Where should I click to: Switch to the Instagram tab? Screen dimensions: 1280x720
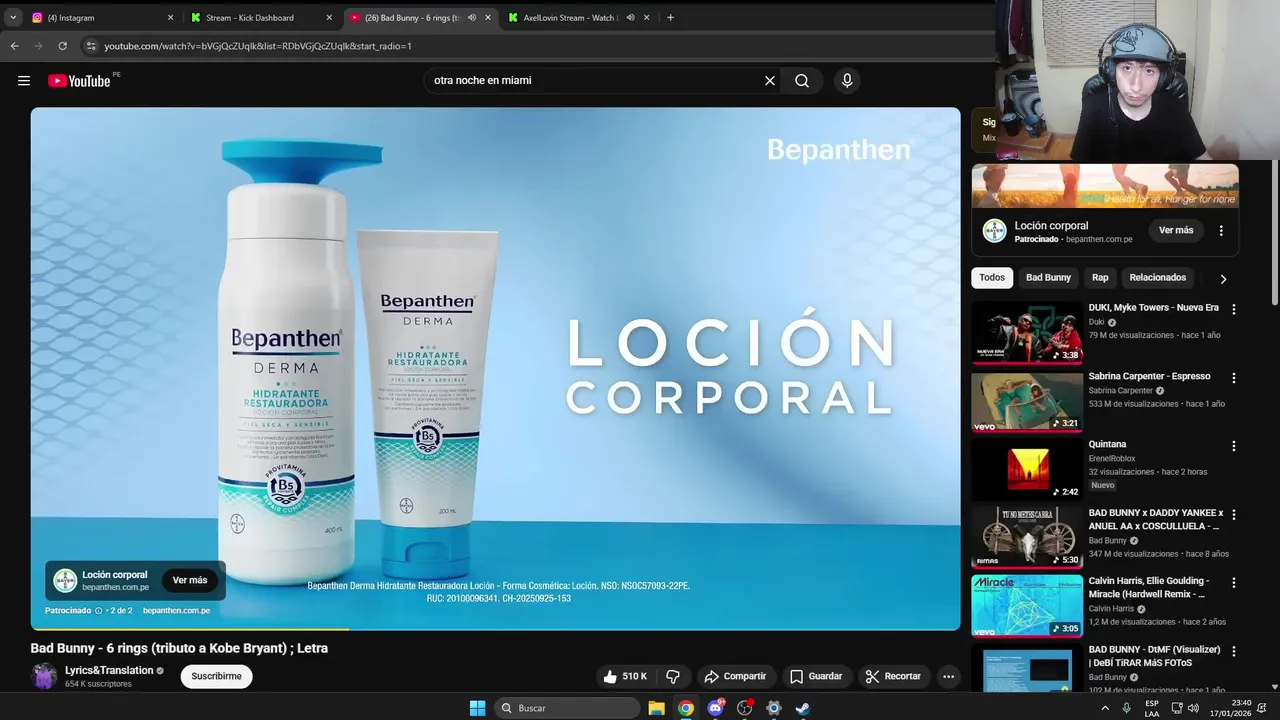click(x=103, y=17)
